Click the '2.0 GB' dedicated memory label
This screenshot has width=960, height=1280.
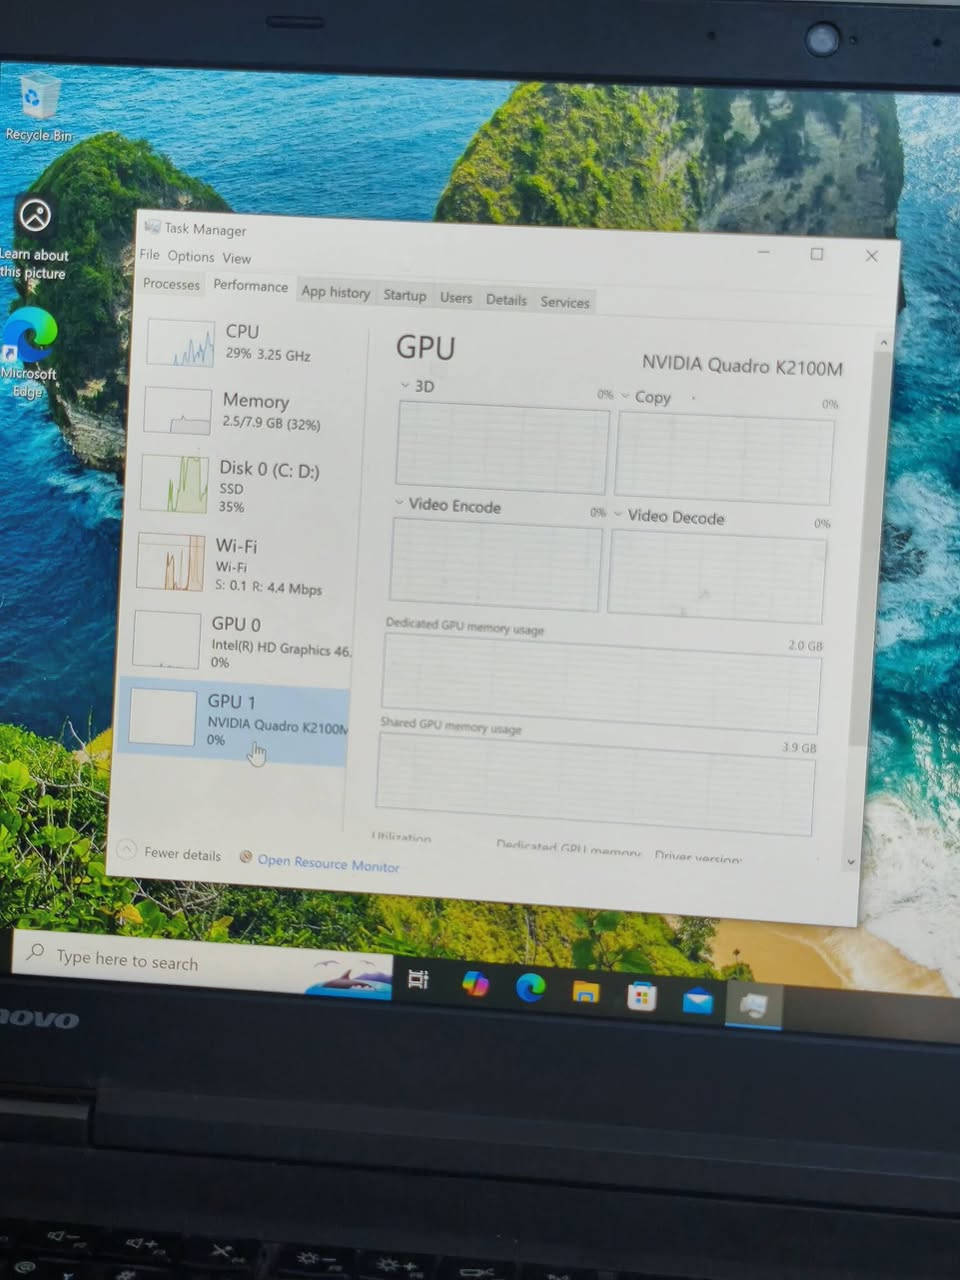point(805,645)
